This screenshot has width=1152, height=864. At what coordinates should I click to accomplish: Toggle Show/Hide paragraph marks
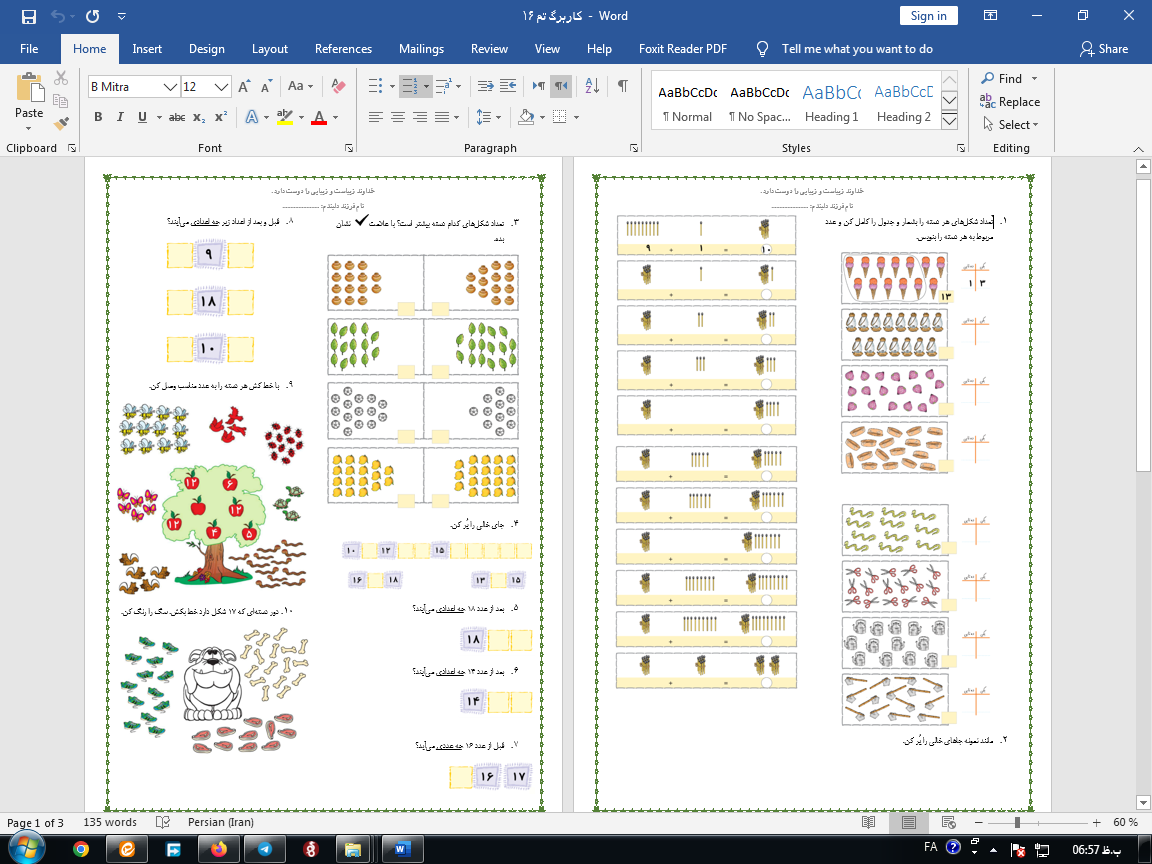[x=622, y=86]
